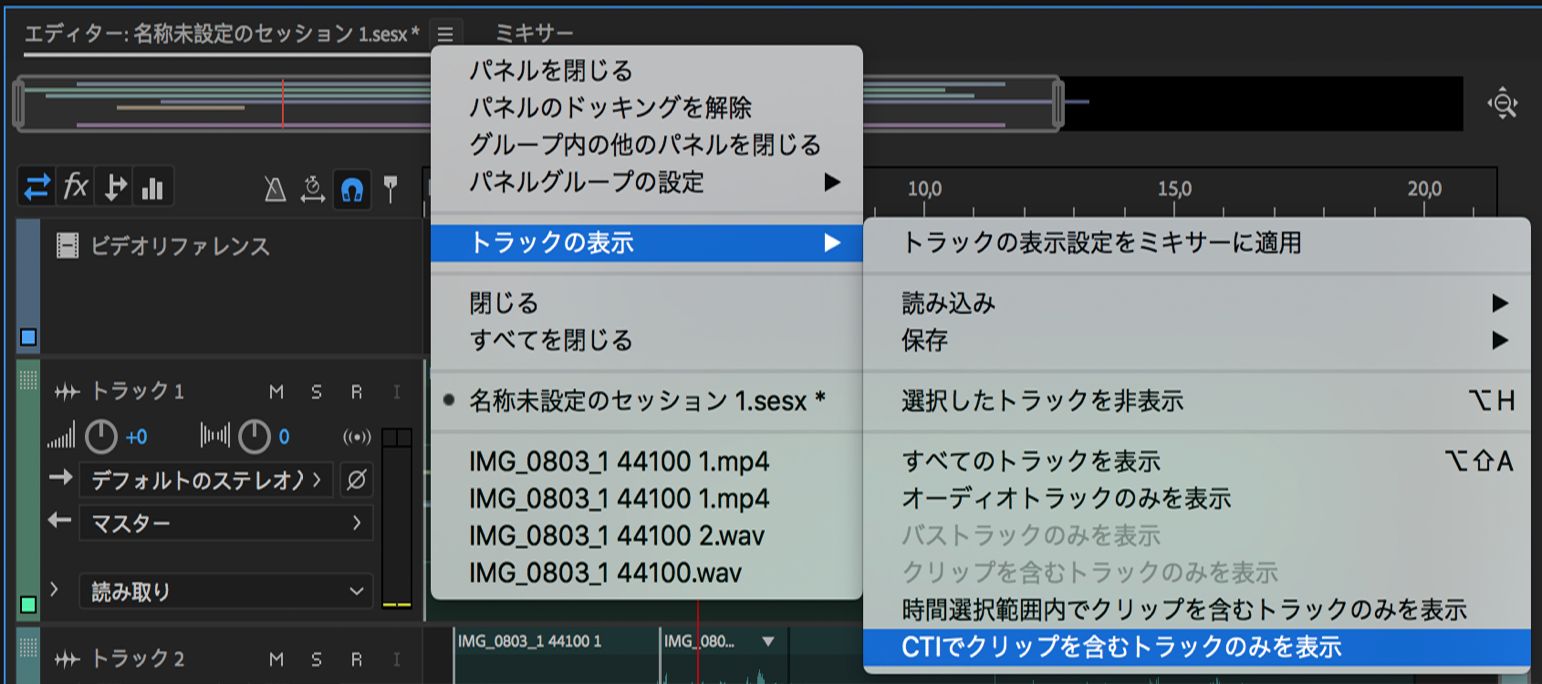Viewport: 1542px width, 684px height.
Task: Click the marker icon in the toolbar
Action: coord(389,186)
